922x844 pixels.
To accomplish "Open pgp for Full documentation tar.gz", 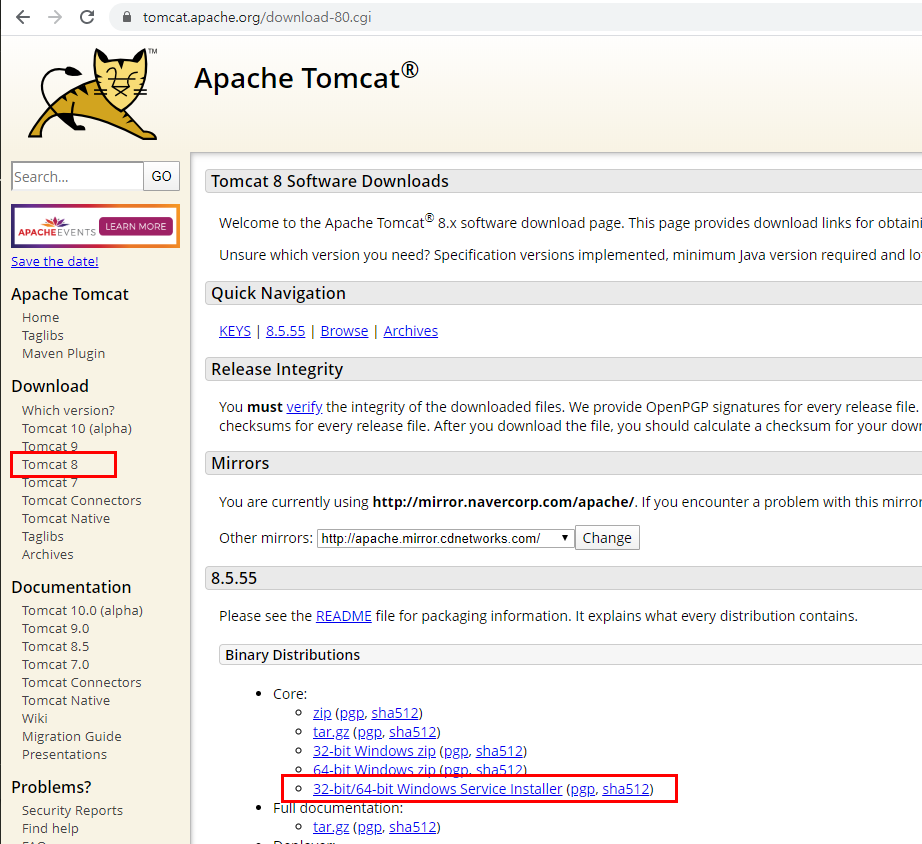I will [x=370, y=828].
